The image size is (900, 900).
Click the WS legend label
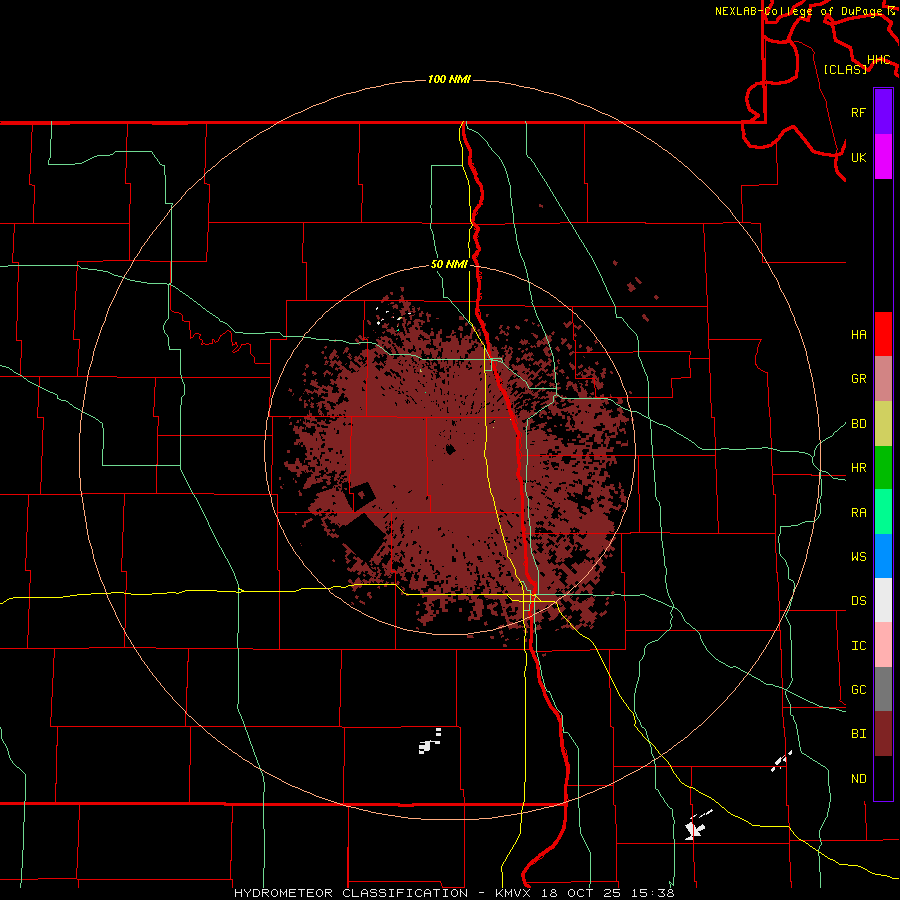pos(858,556)
